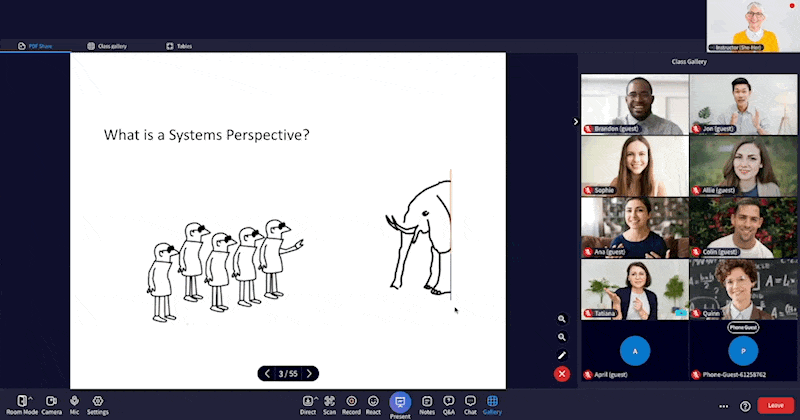Select Sophie's video tile
The image size is (800, 420).
pos(635,166)
